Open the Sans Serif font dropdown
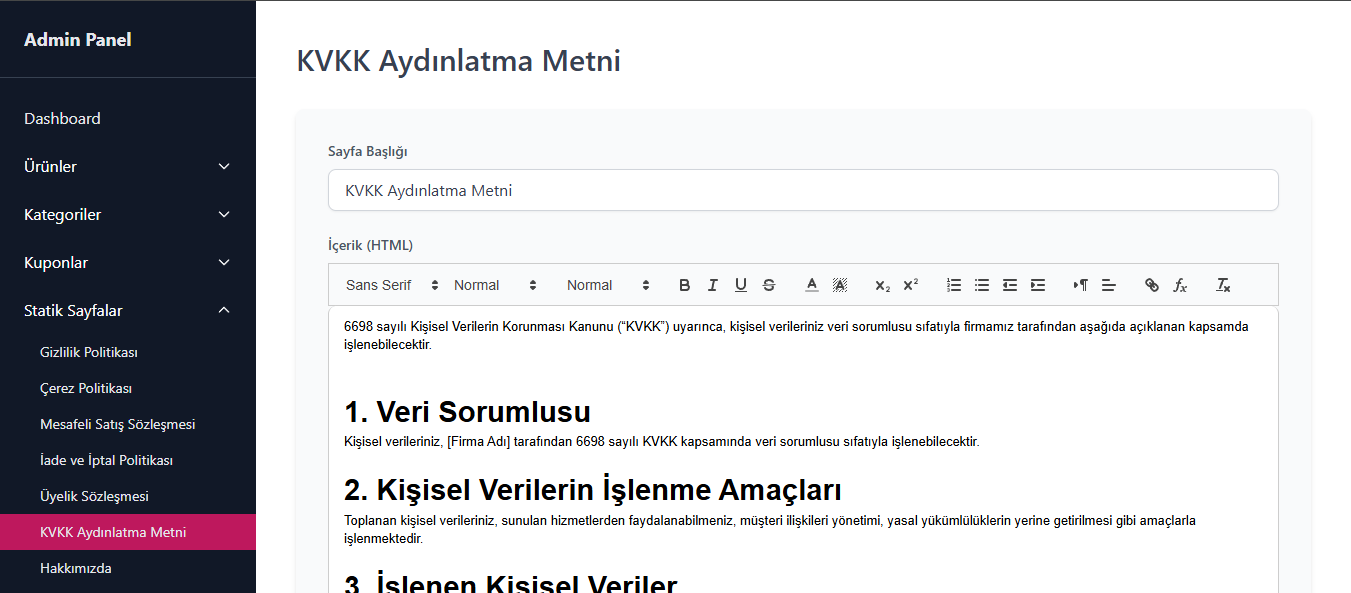The image size is (1351, 593). (x=390, y=285)
